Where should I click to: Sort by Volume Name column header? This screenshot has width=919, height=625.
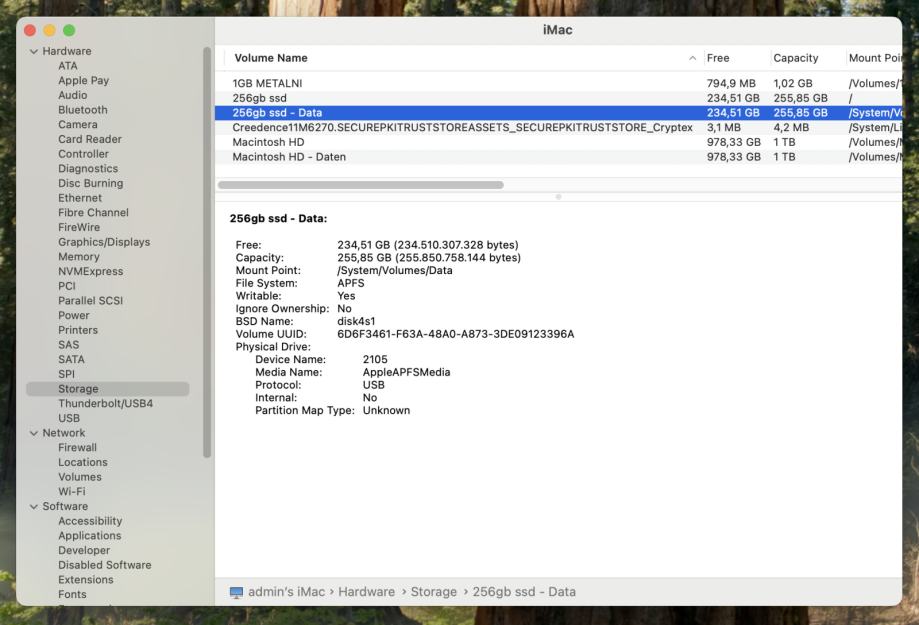tap(271, 58)
